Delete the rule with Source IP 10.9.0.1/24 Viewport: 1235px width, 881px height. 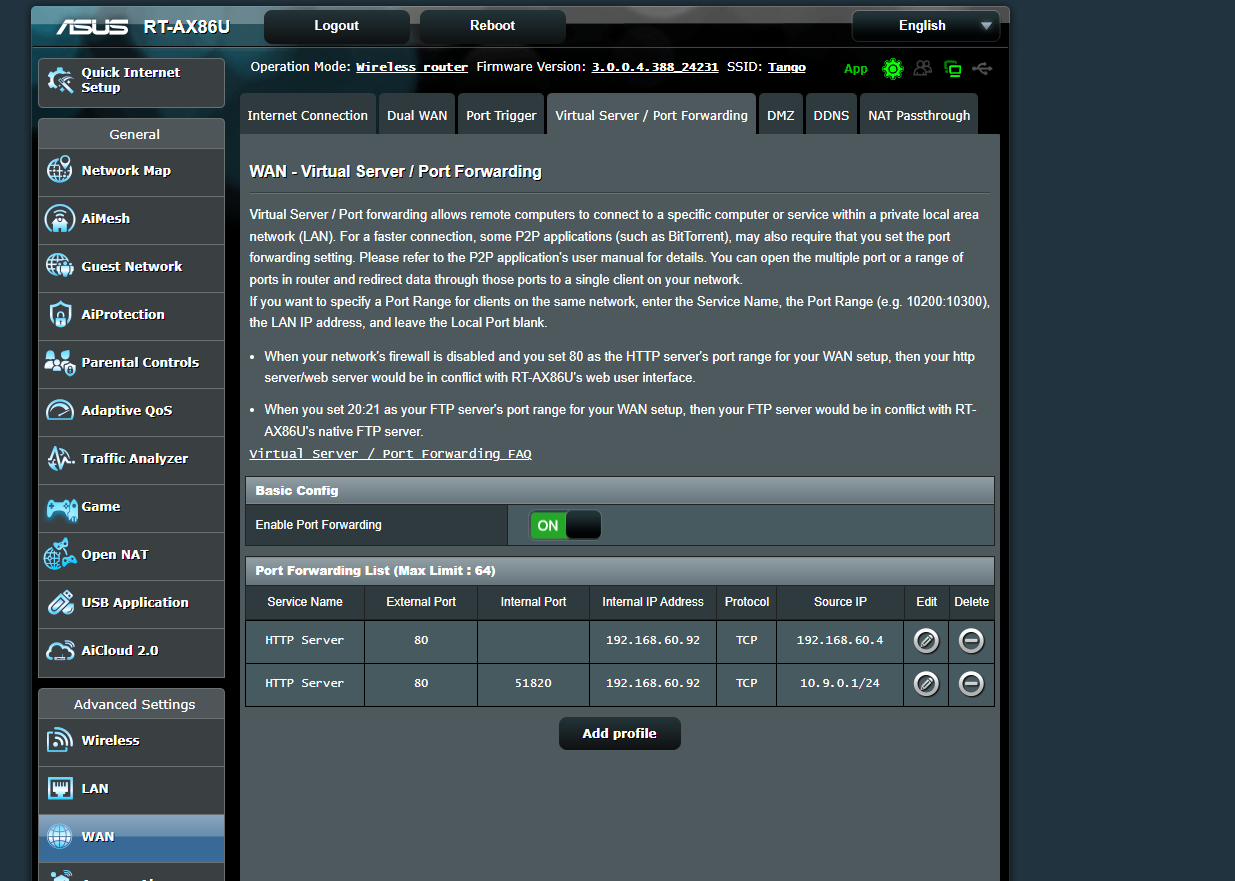pos(970,684)
